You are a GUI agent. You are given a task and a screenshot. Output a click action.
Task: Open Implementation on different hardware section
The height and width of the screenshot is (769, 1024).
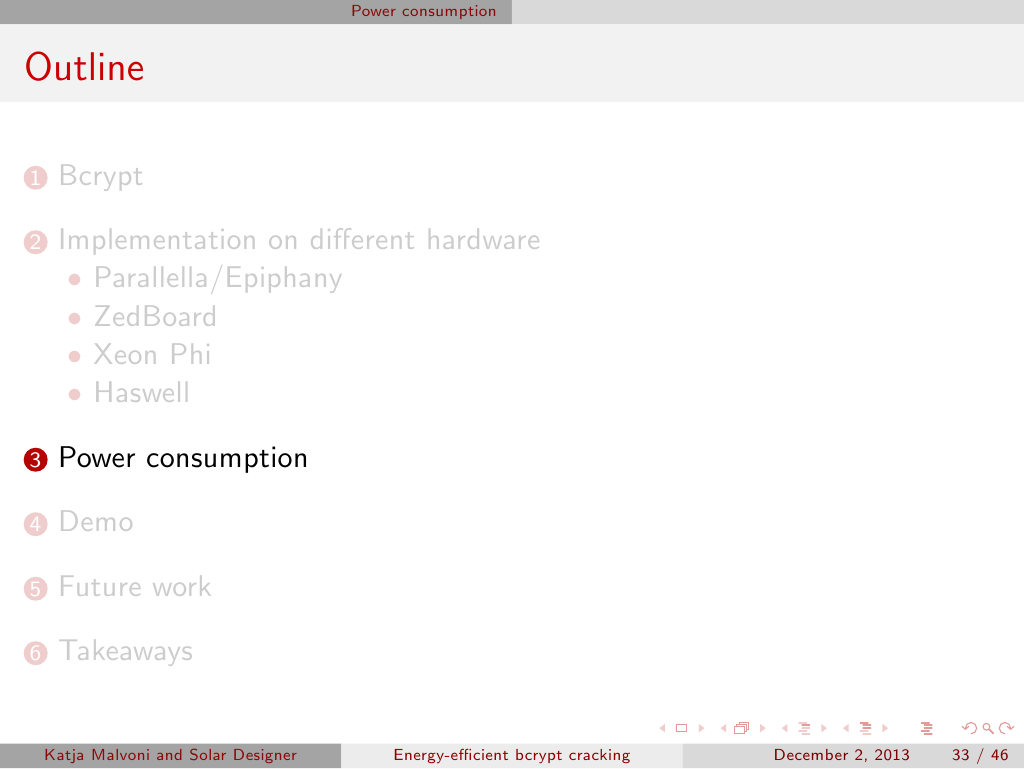pyautogui.click(x=299, y=240)
